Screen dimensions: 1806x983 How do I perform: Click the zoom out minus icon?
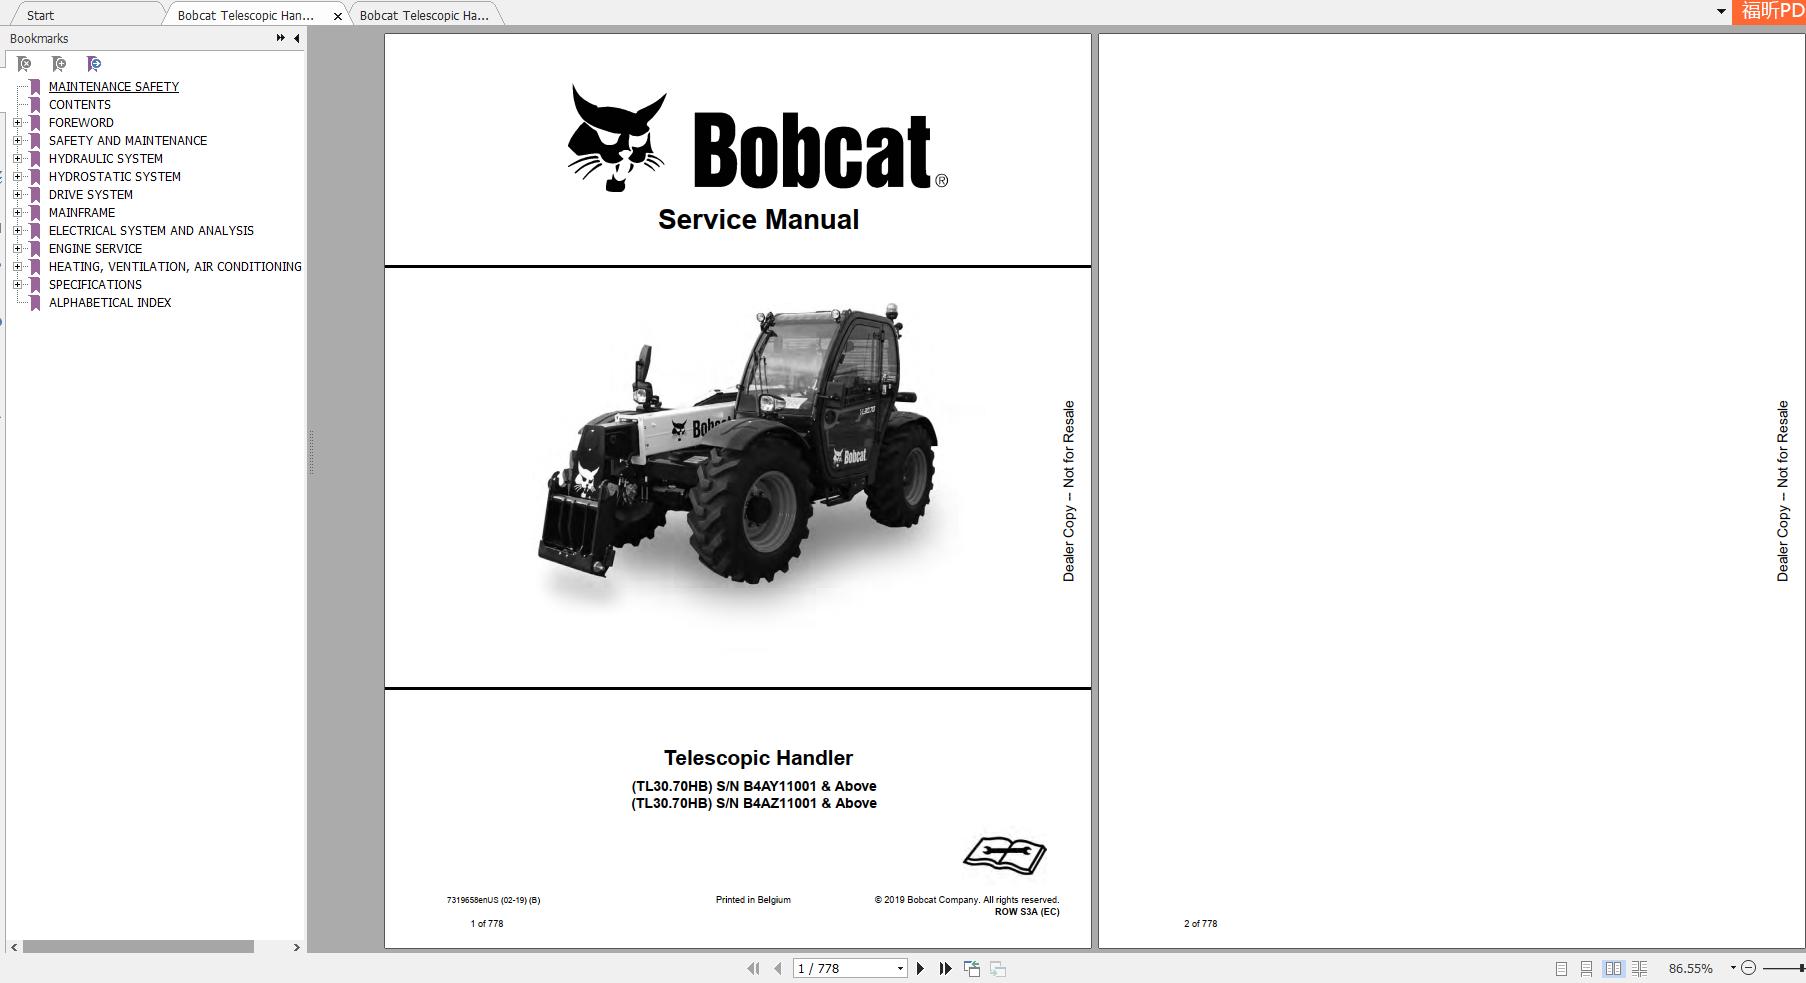tap(1749, 967)
